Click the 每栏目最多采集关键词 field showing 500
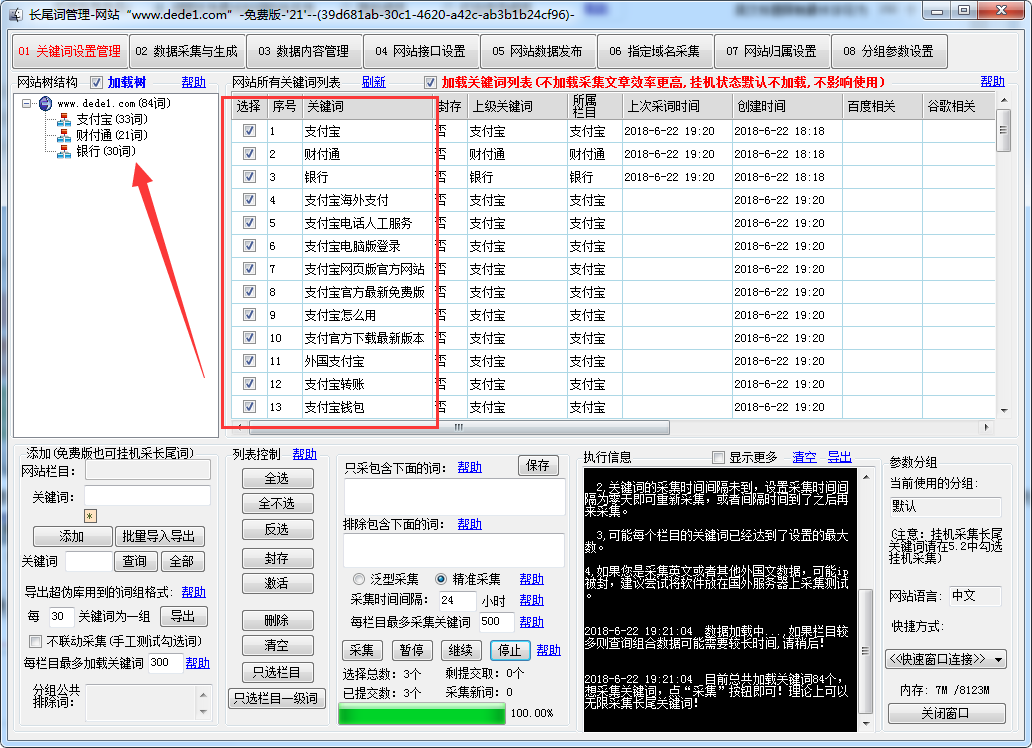Screen dimensions: 1032x748 point(495,622)
